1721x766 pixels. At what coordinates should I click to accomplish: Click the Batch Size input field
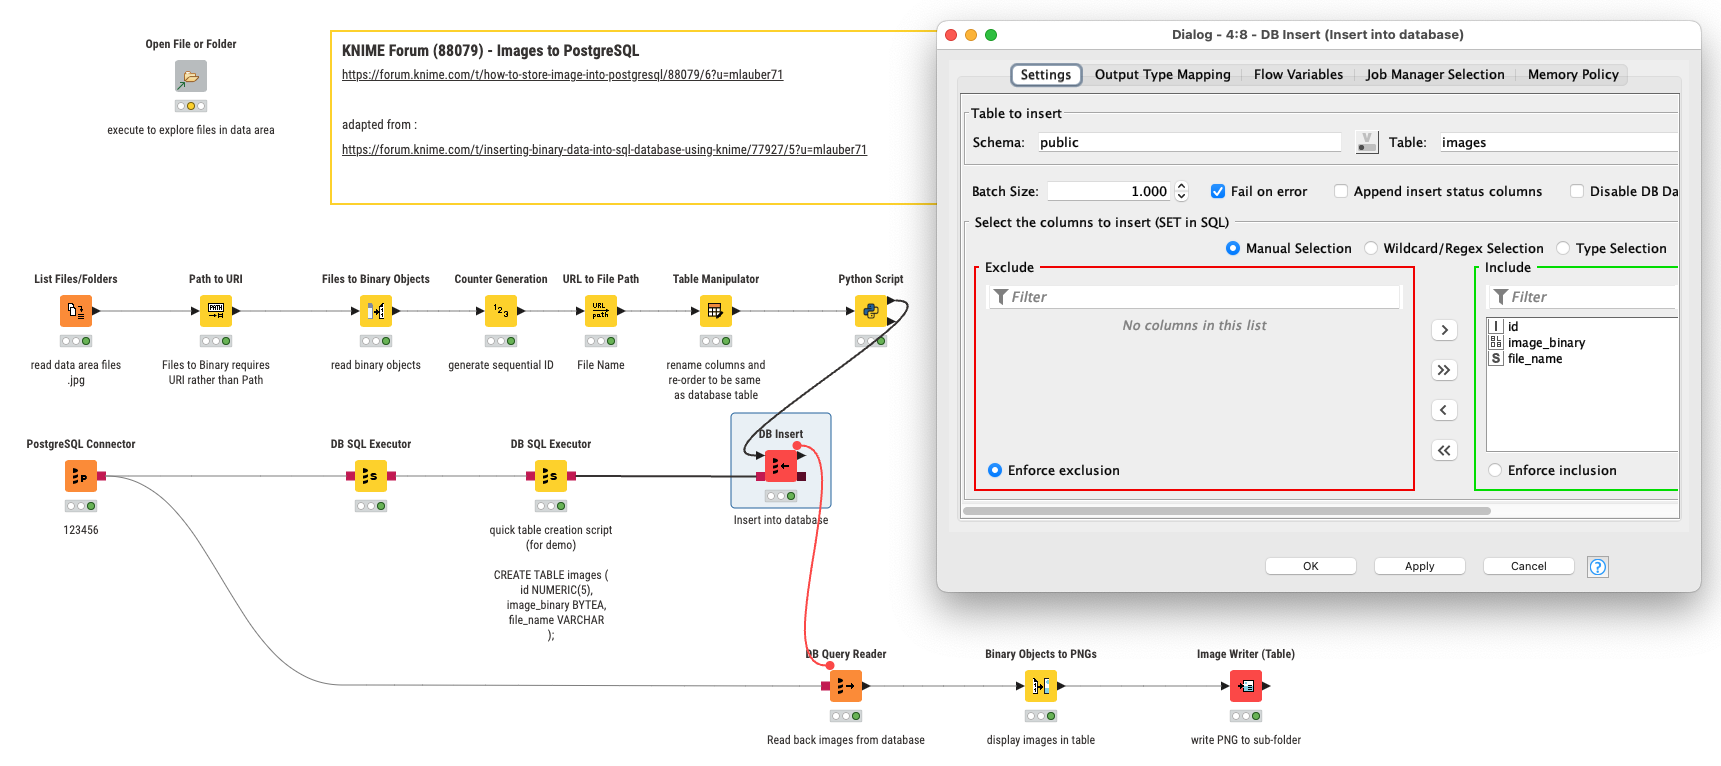coord(1109,191)
